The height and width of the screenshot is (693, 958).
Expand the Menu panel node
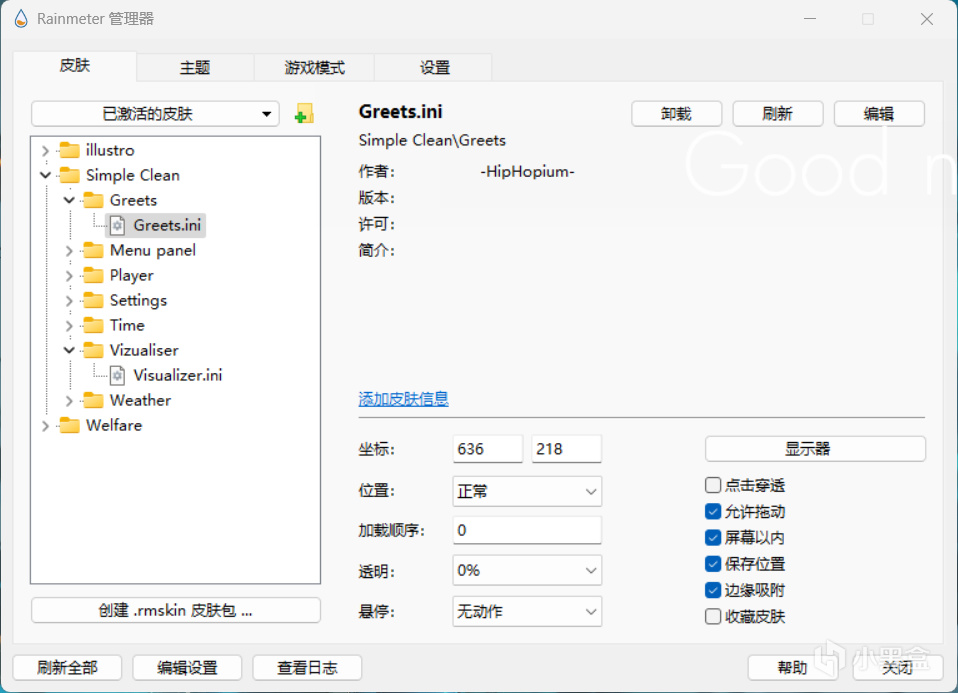(69, 251)
